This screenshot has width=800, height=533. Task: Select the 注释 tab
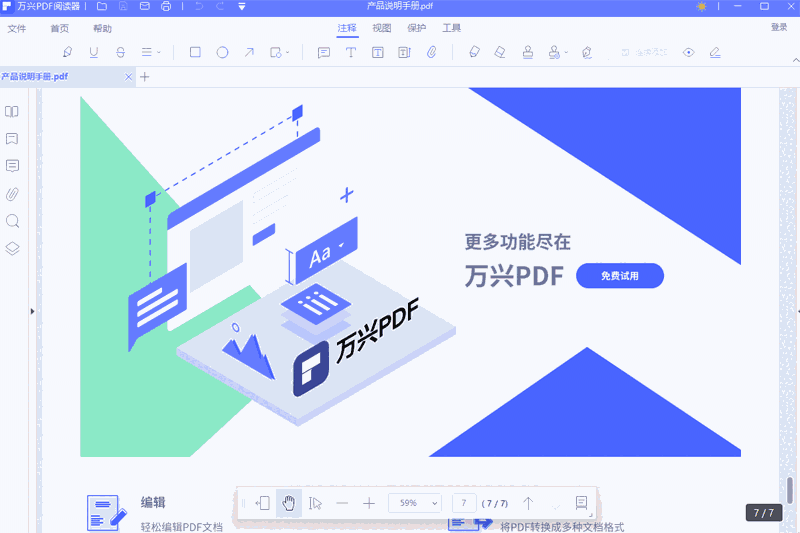point(347,28)
